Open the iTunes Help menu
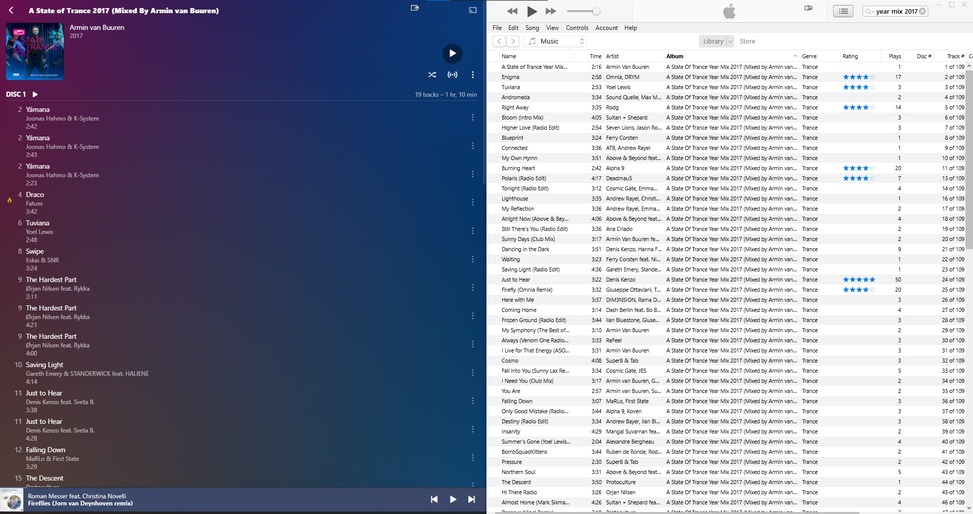 click(630, 28)
